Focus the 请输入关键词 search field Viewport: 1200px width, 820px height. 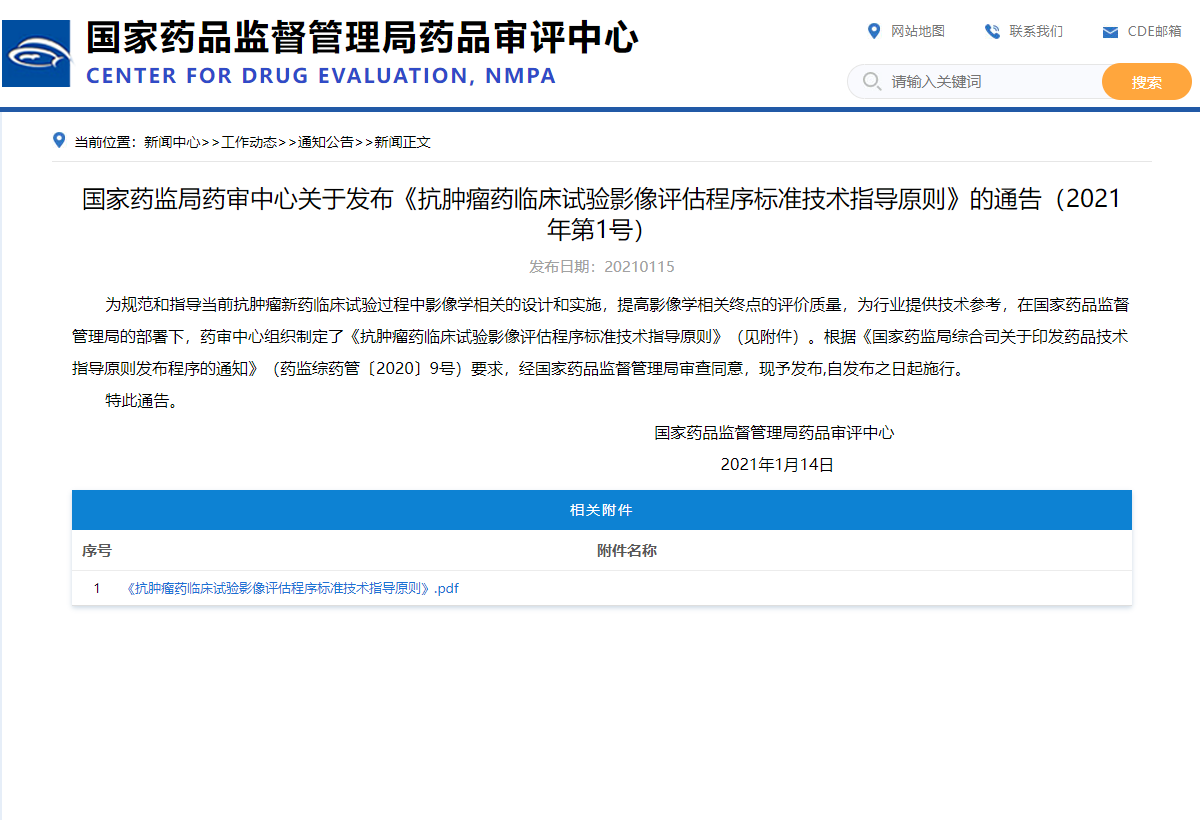(x=990, y=82)
